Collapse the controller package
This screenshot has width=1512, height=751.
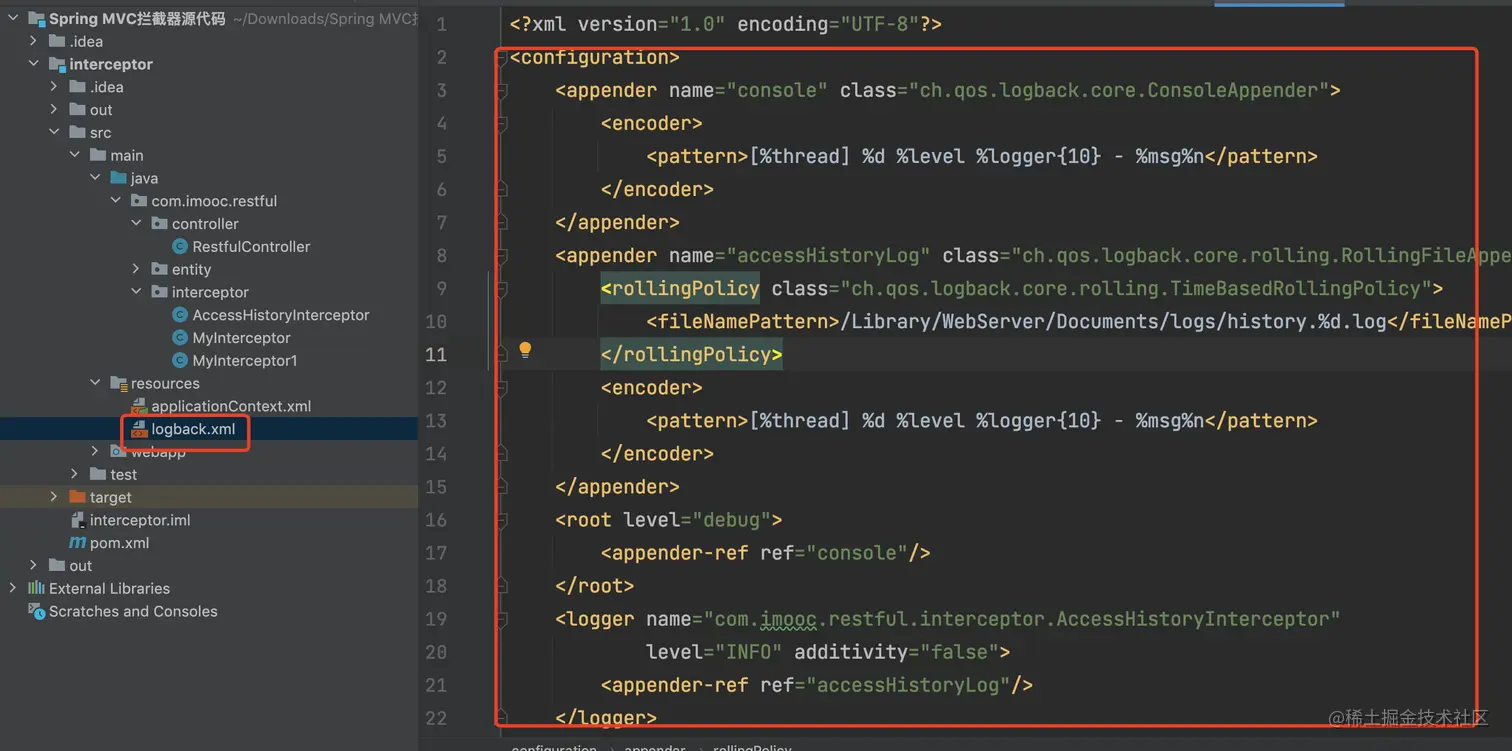click(137, 224)
